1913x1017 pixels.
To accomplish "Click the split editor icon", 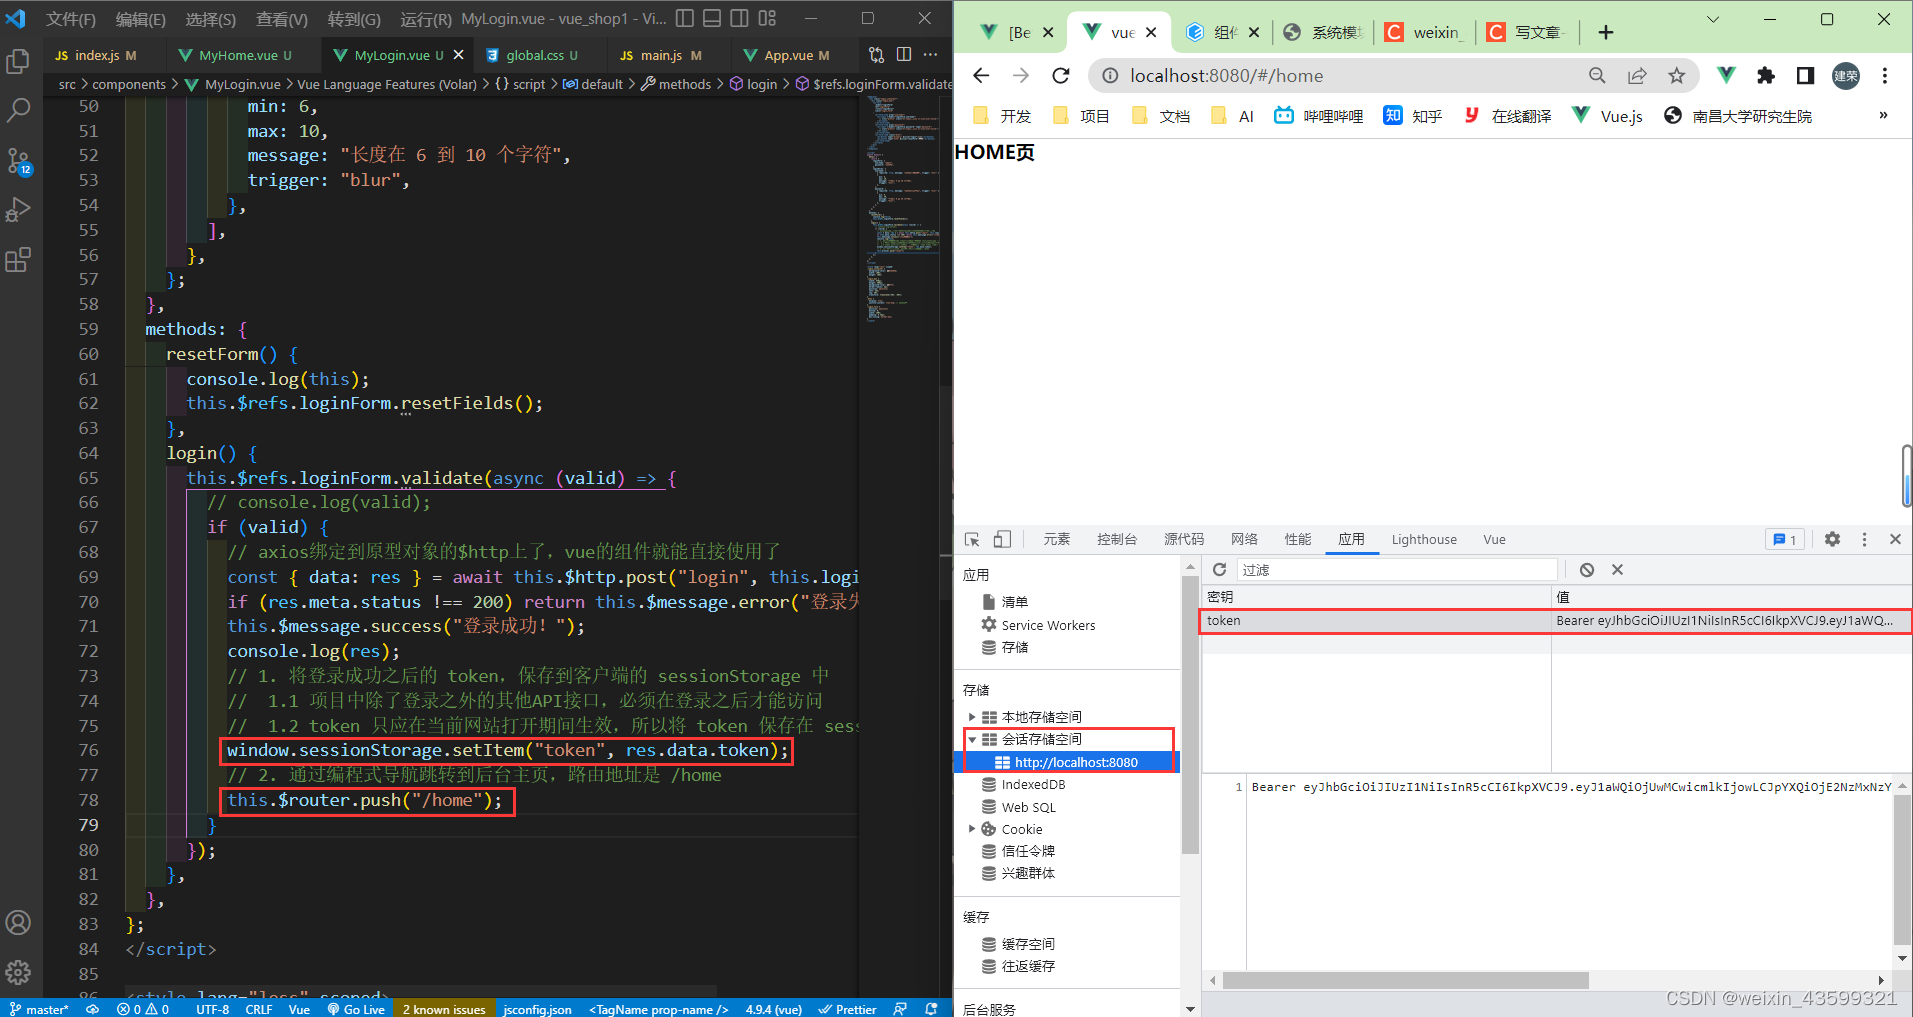I will pyautogui.click(x=904, y=55).
